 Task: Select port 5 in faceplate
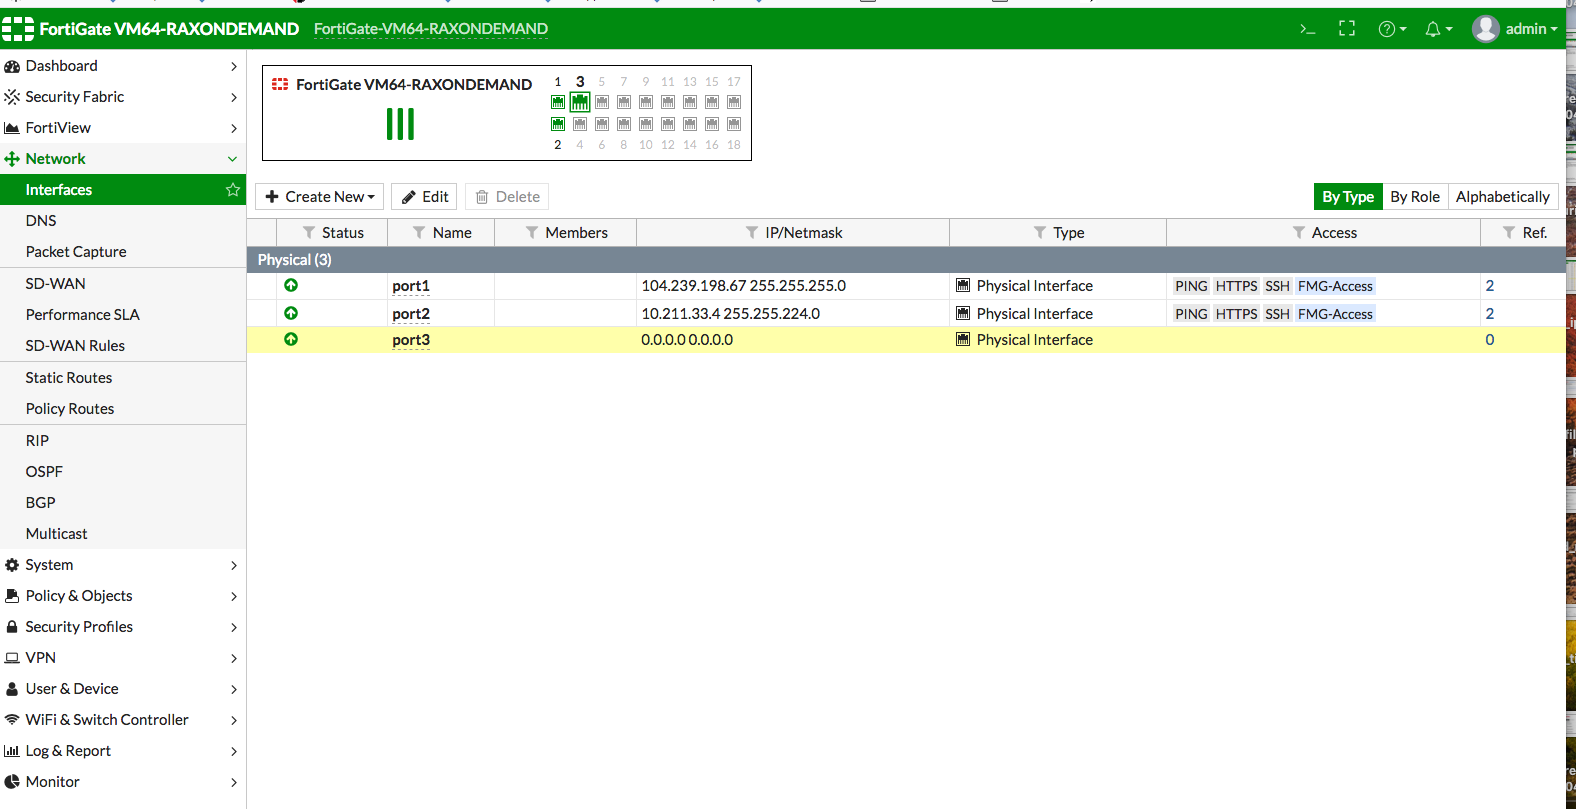pyautogui.click(x=602, y=102)
